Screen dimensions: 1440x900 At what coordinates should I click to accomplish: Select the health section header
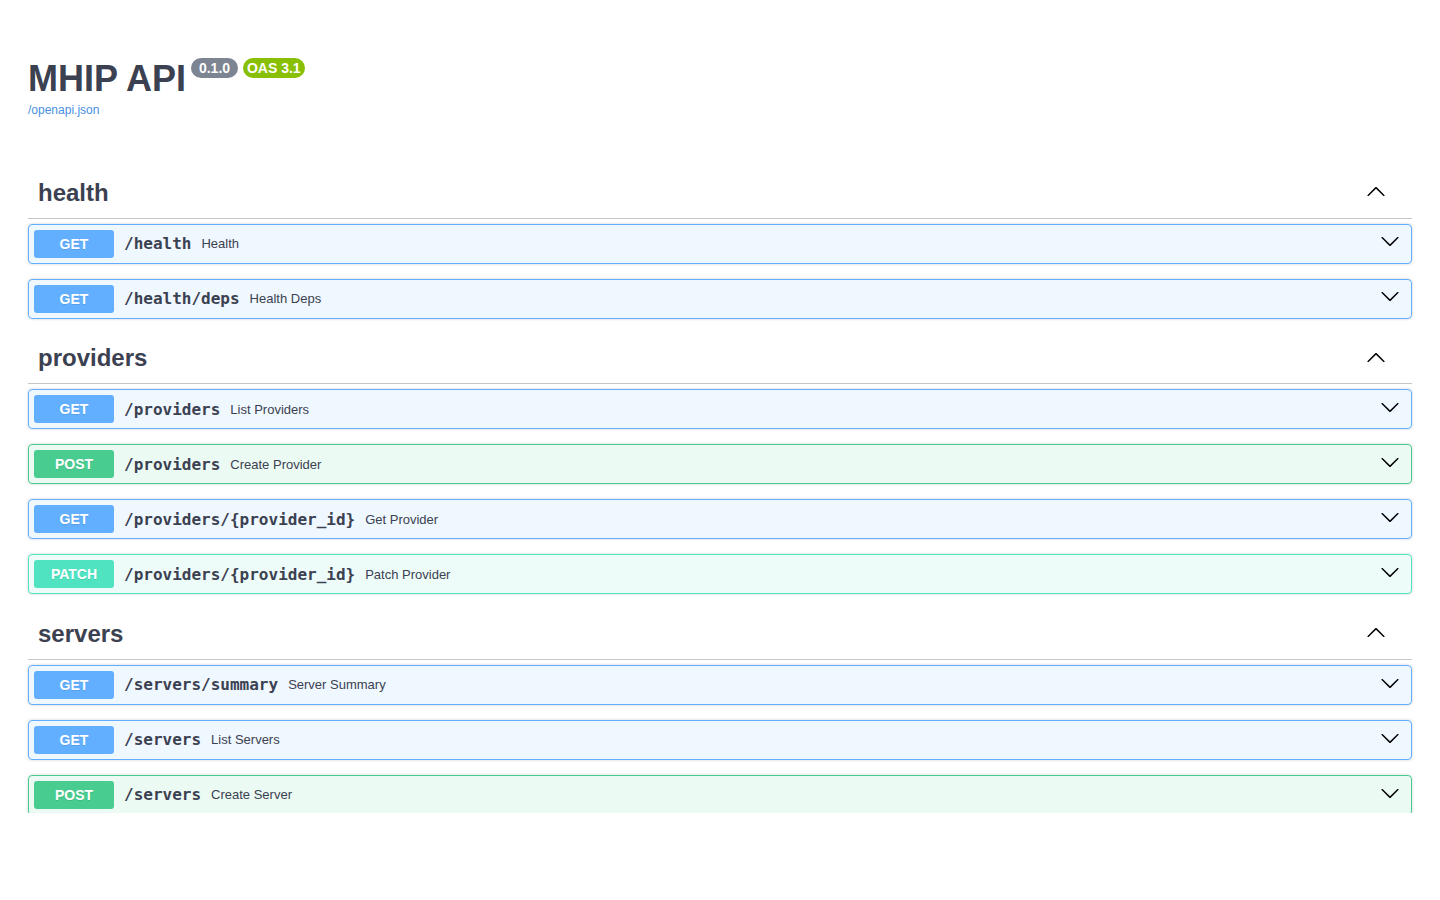(x=73, y=192)
